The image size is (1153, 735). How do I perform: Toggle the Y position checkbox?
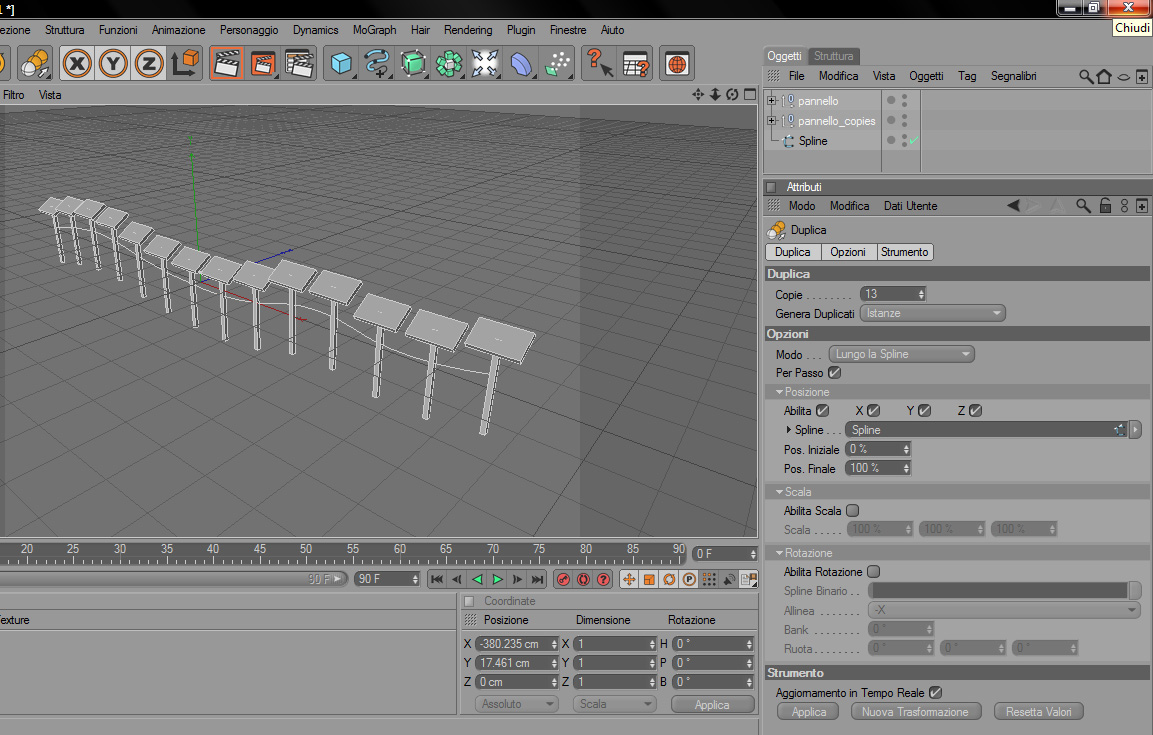[x=924, y=411]
